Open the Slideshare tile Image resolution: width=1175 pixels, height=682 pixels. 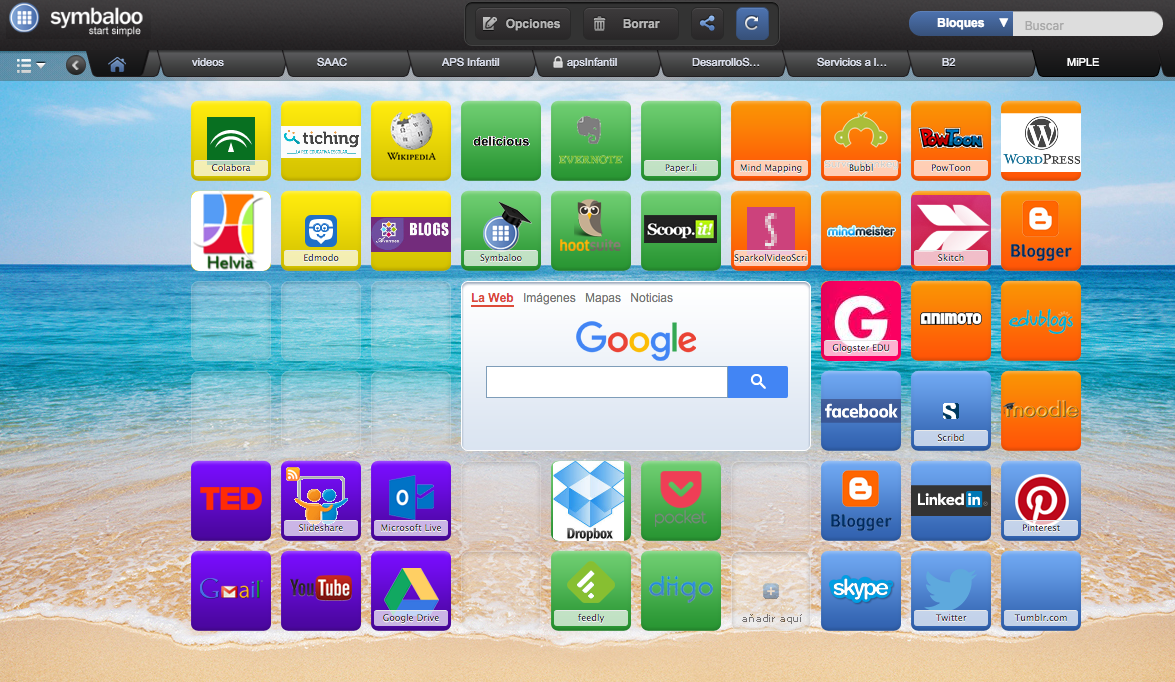[x=321, y=501]
